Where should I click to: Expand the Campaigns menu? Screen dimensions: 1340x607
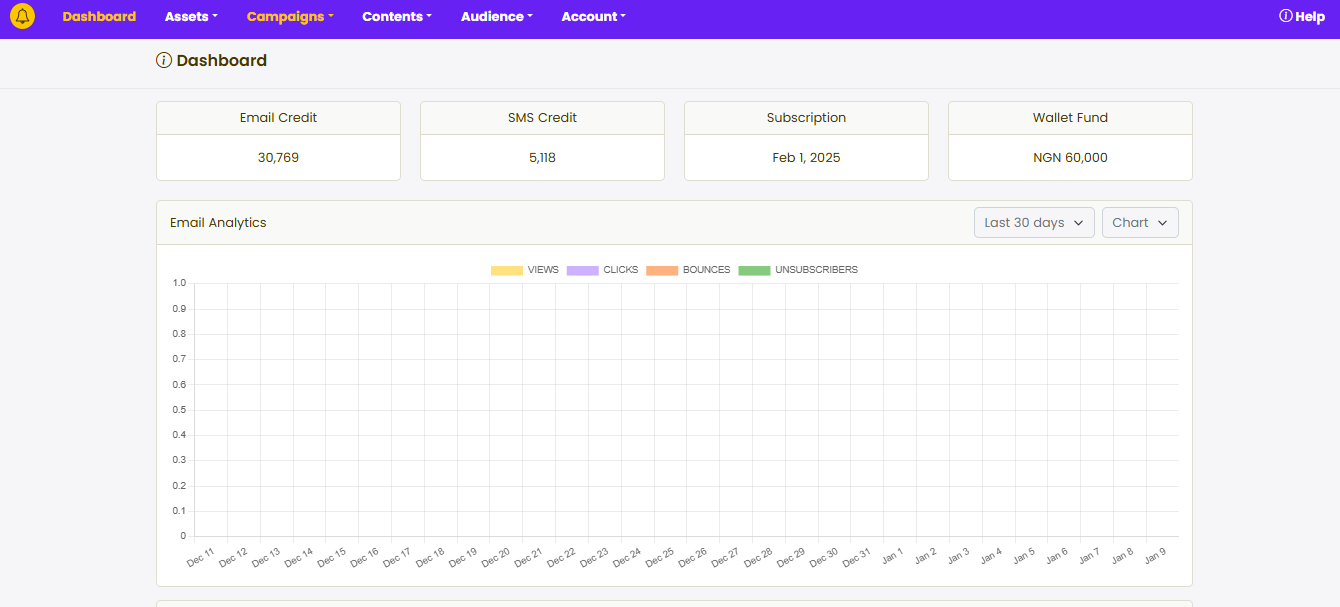tap(289, 16)
